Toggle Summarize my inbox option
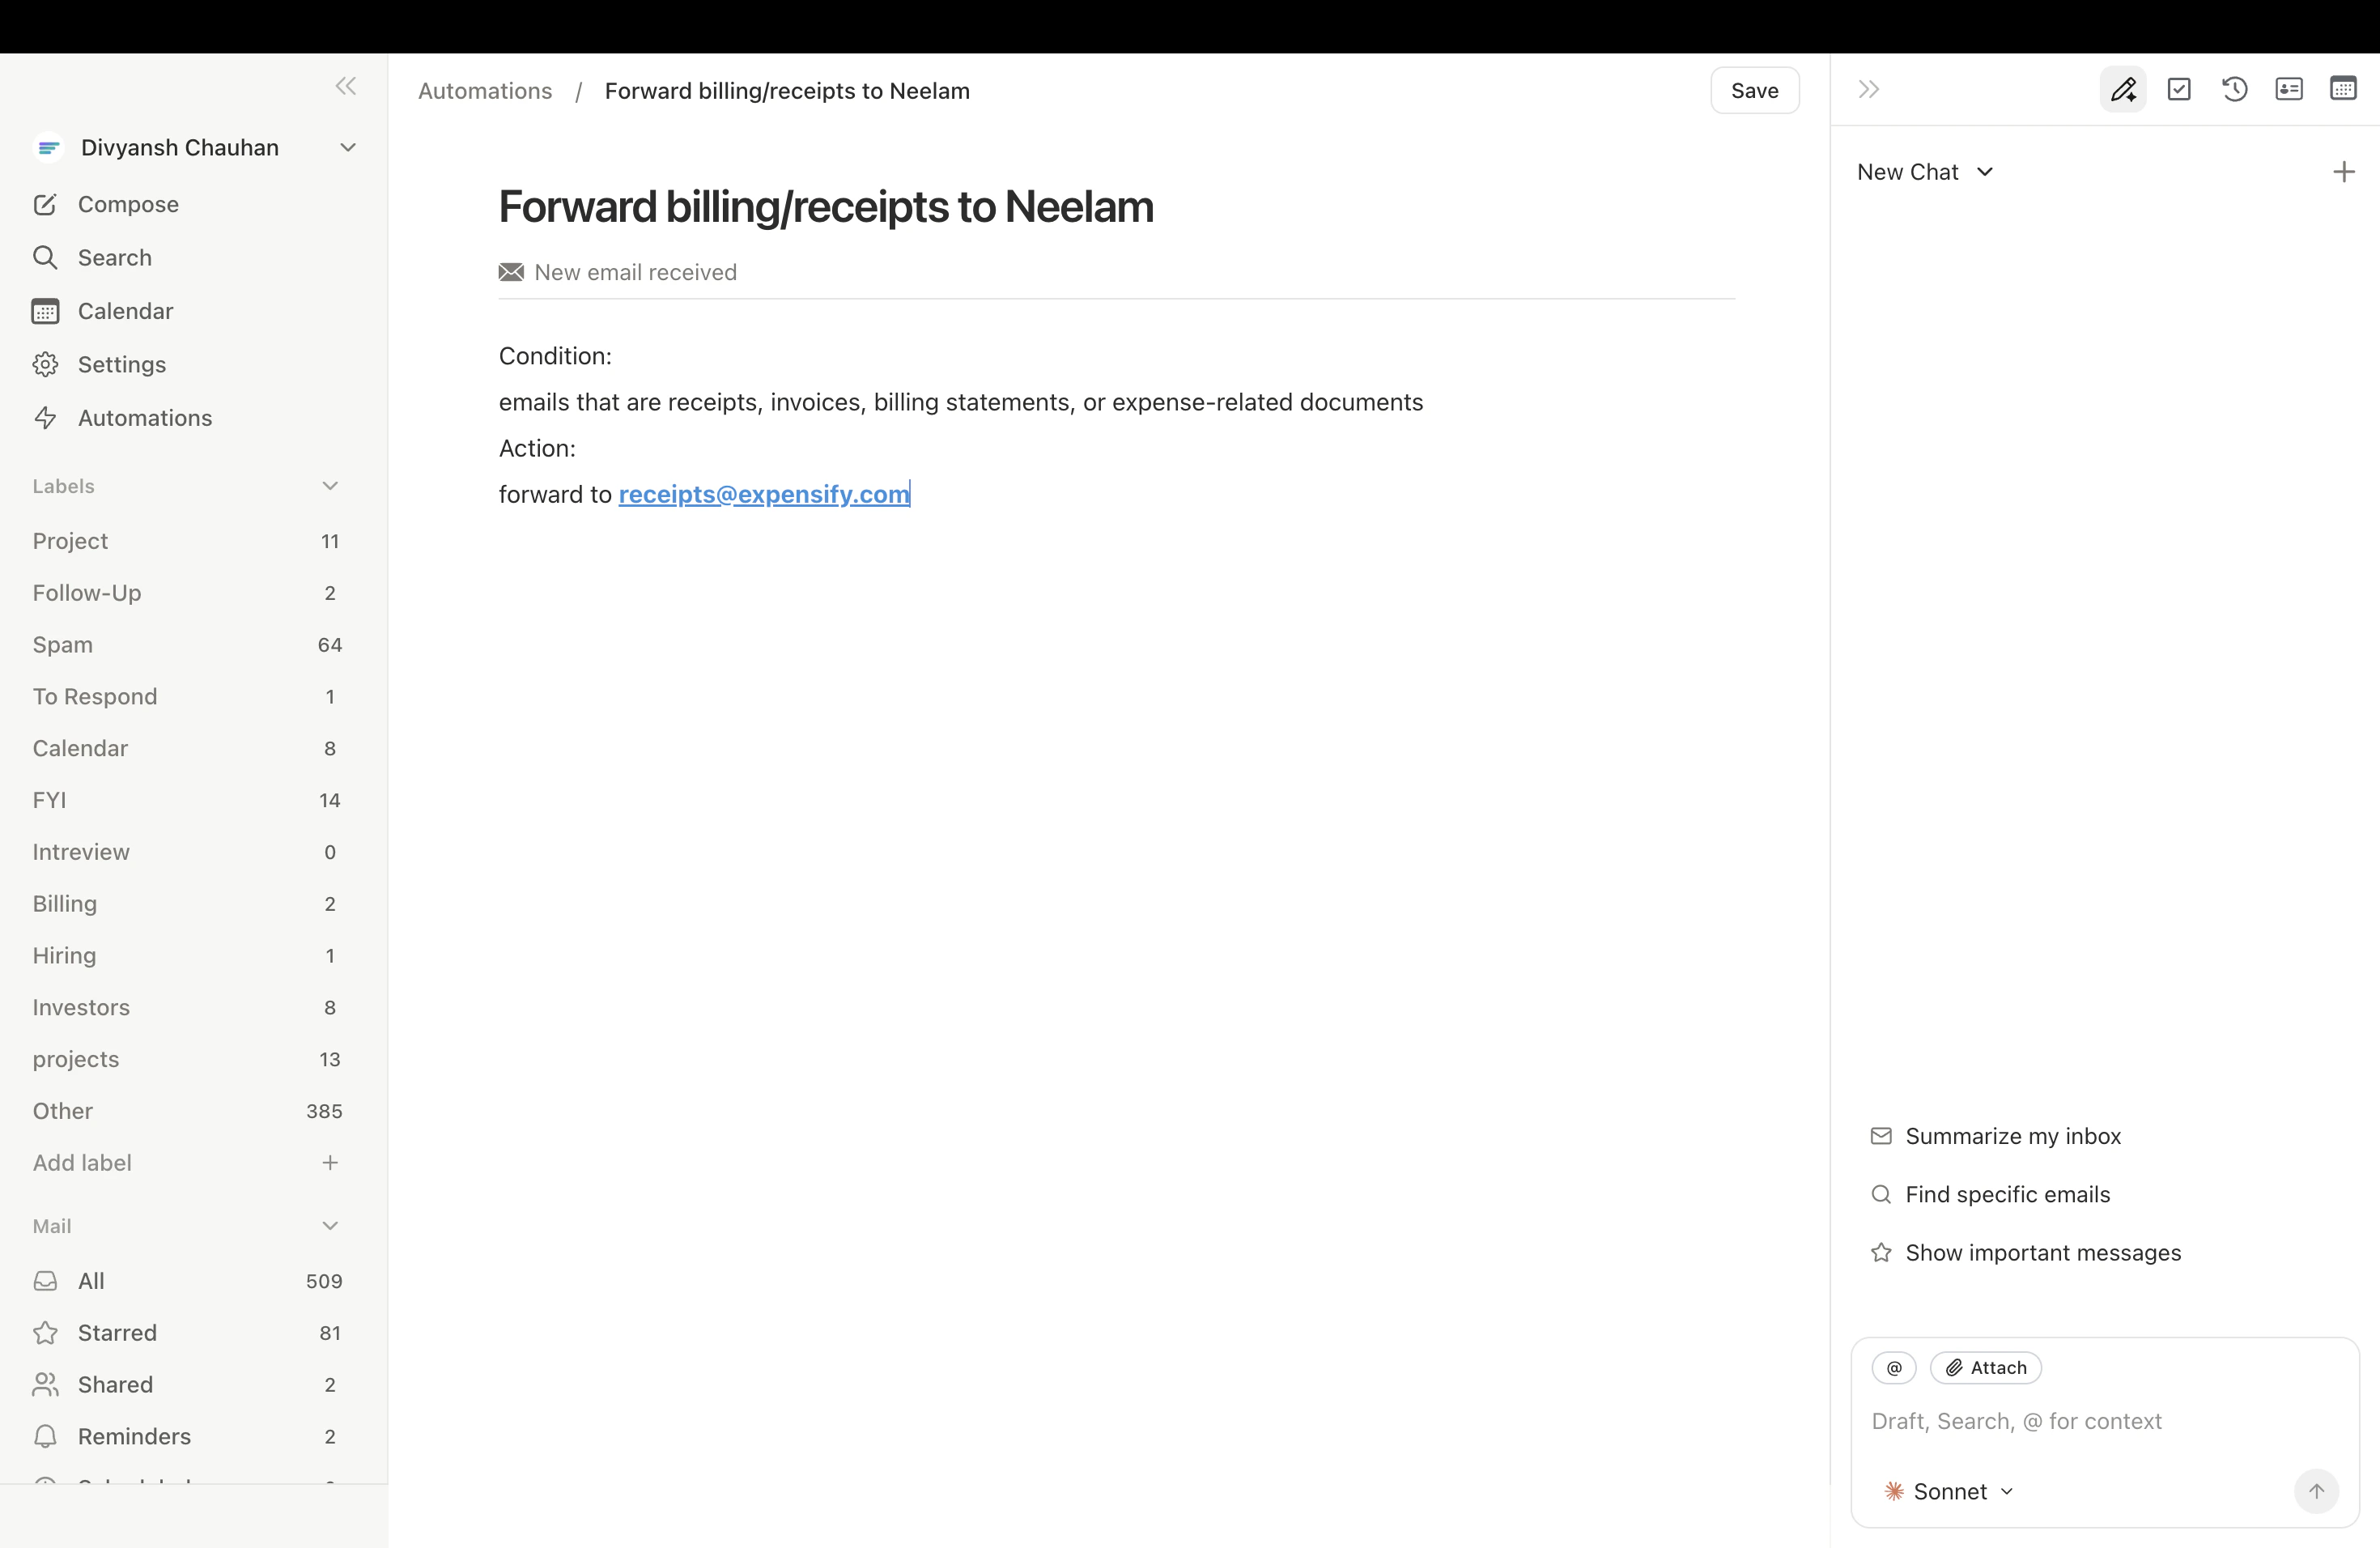Screen dimensions: 2380x1548 [2013, 1136]
